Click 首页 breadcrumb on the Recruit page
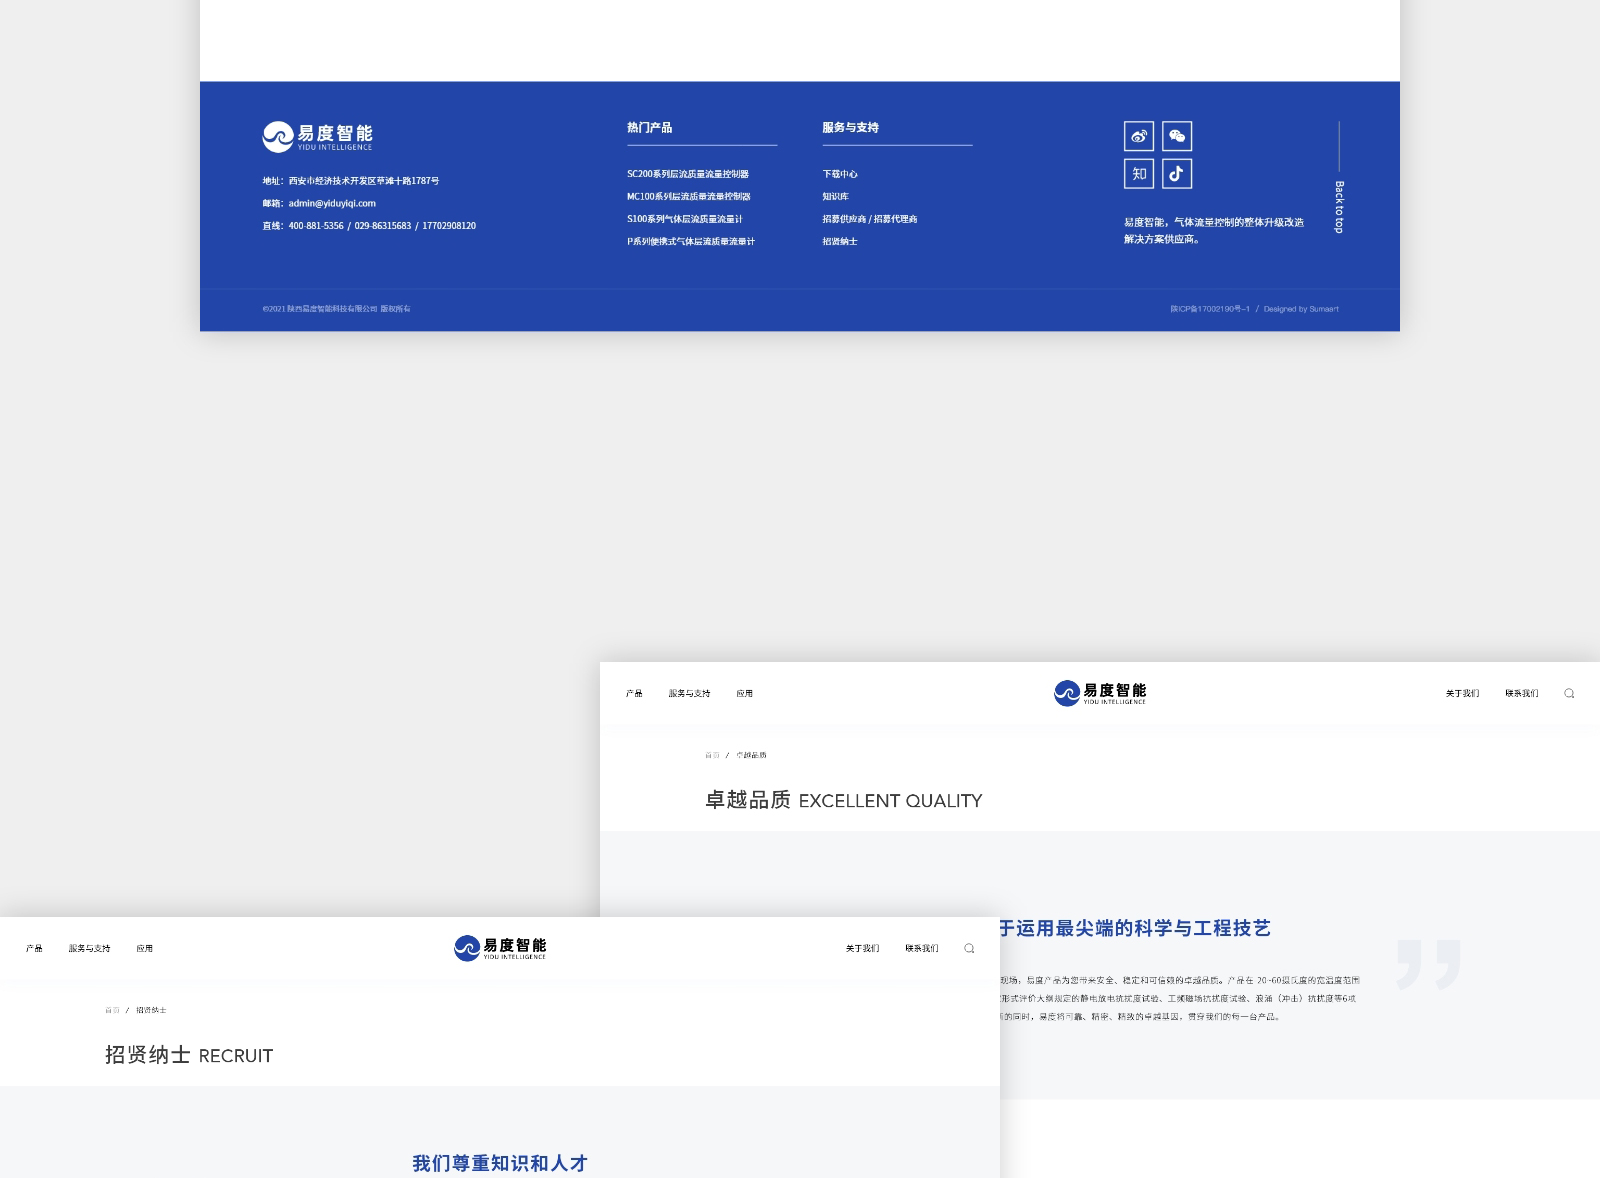Image resolution: width=1600 pixels, height=1178 pixels. pyautogui.click(x=112, y=1010)
